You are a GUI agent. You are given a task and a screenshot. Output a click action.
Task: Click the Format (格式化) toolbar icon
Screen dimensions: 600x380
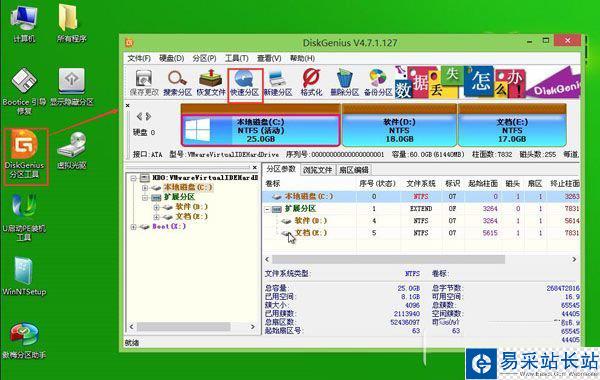click(311, 82)
